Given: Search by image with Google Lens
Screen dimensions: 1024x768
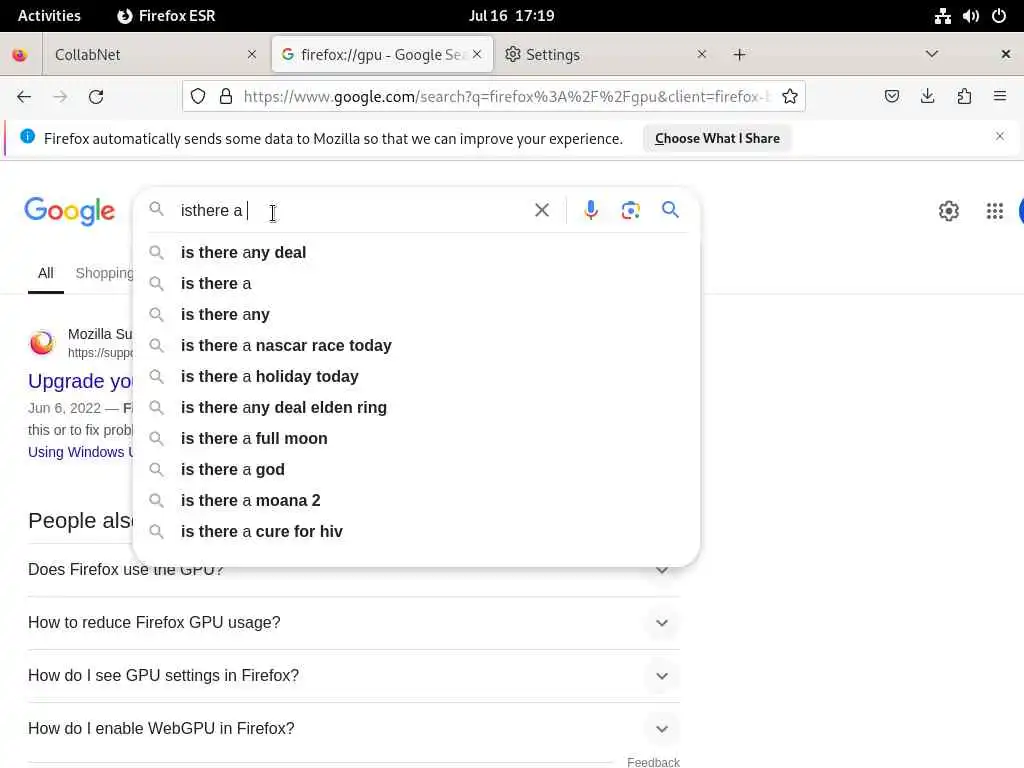Looking at the screenshot, I should pyautogui.click(x=630, y=210).
